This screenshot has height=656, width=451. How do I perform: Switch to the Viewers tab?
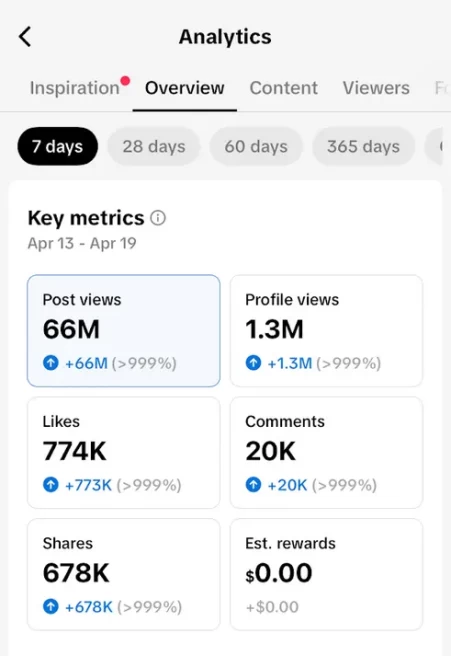[x=376, y=88]
